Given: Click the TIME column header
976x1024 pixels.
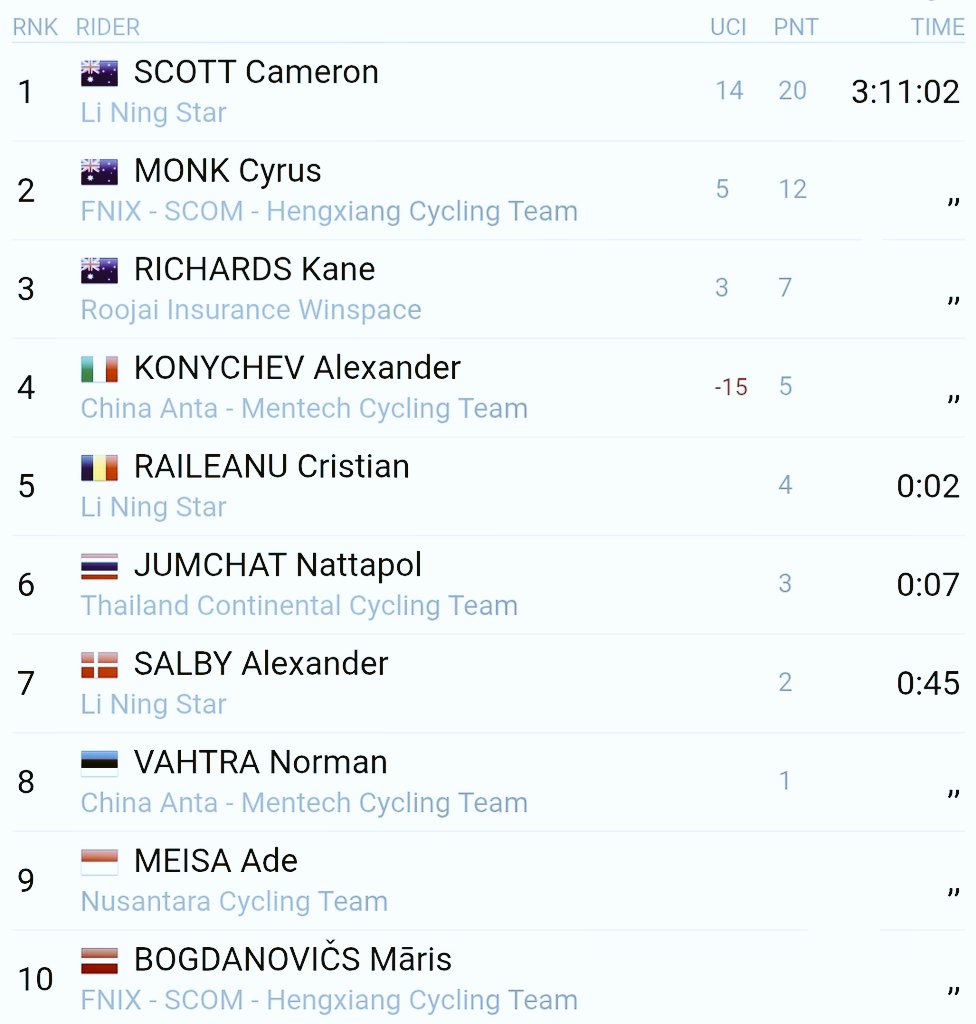Looking at the screenshot, I should point(937,27).
